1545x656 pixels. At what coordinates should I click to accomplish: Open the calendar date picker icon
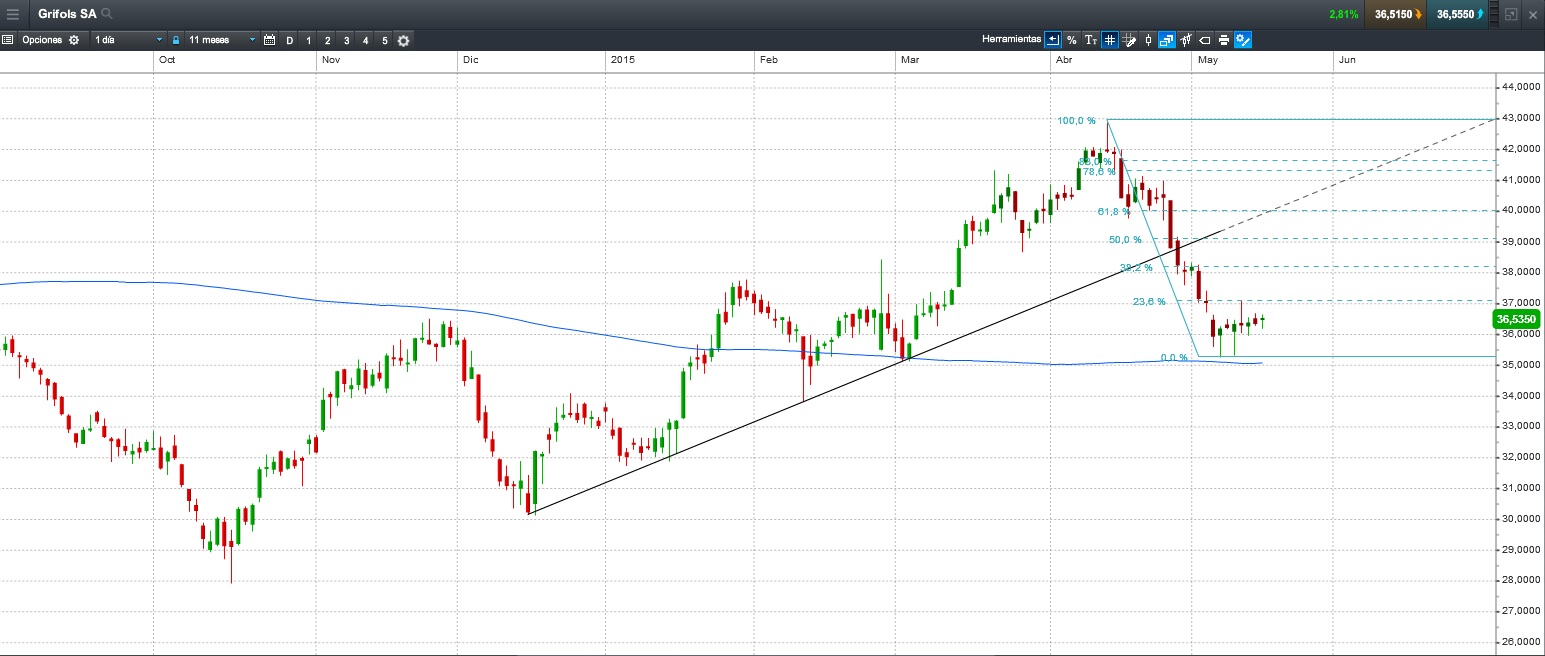tap(269, 40)
